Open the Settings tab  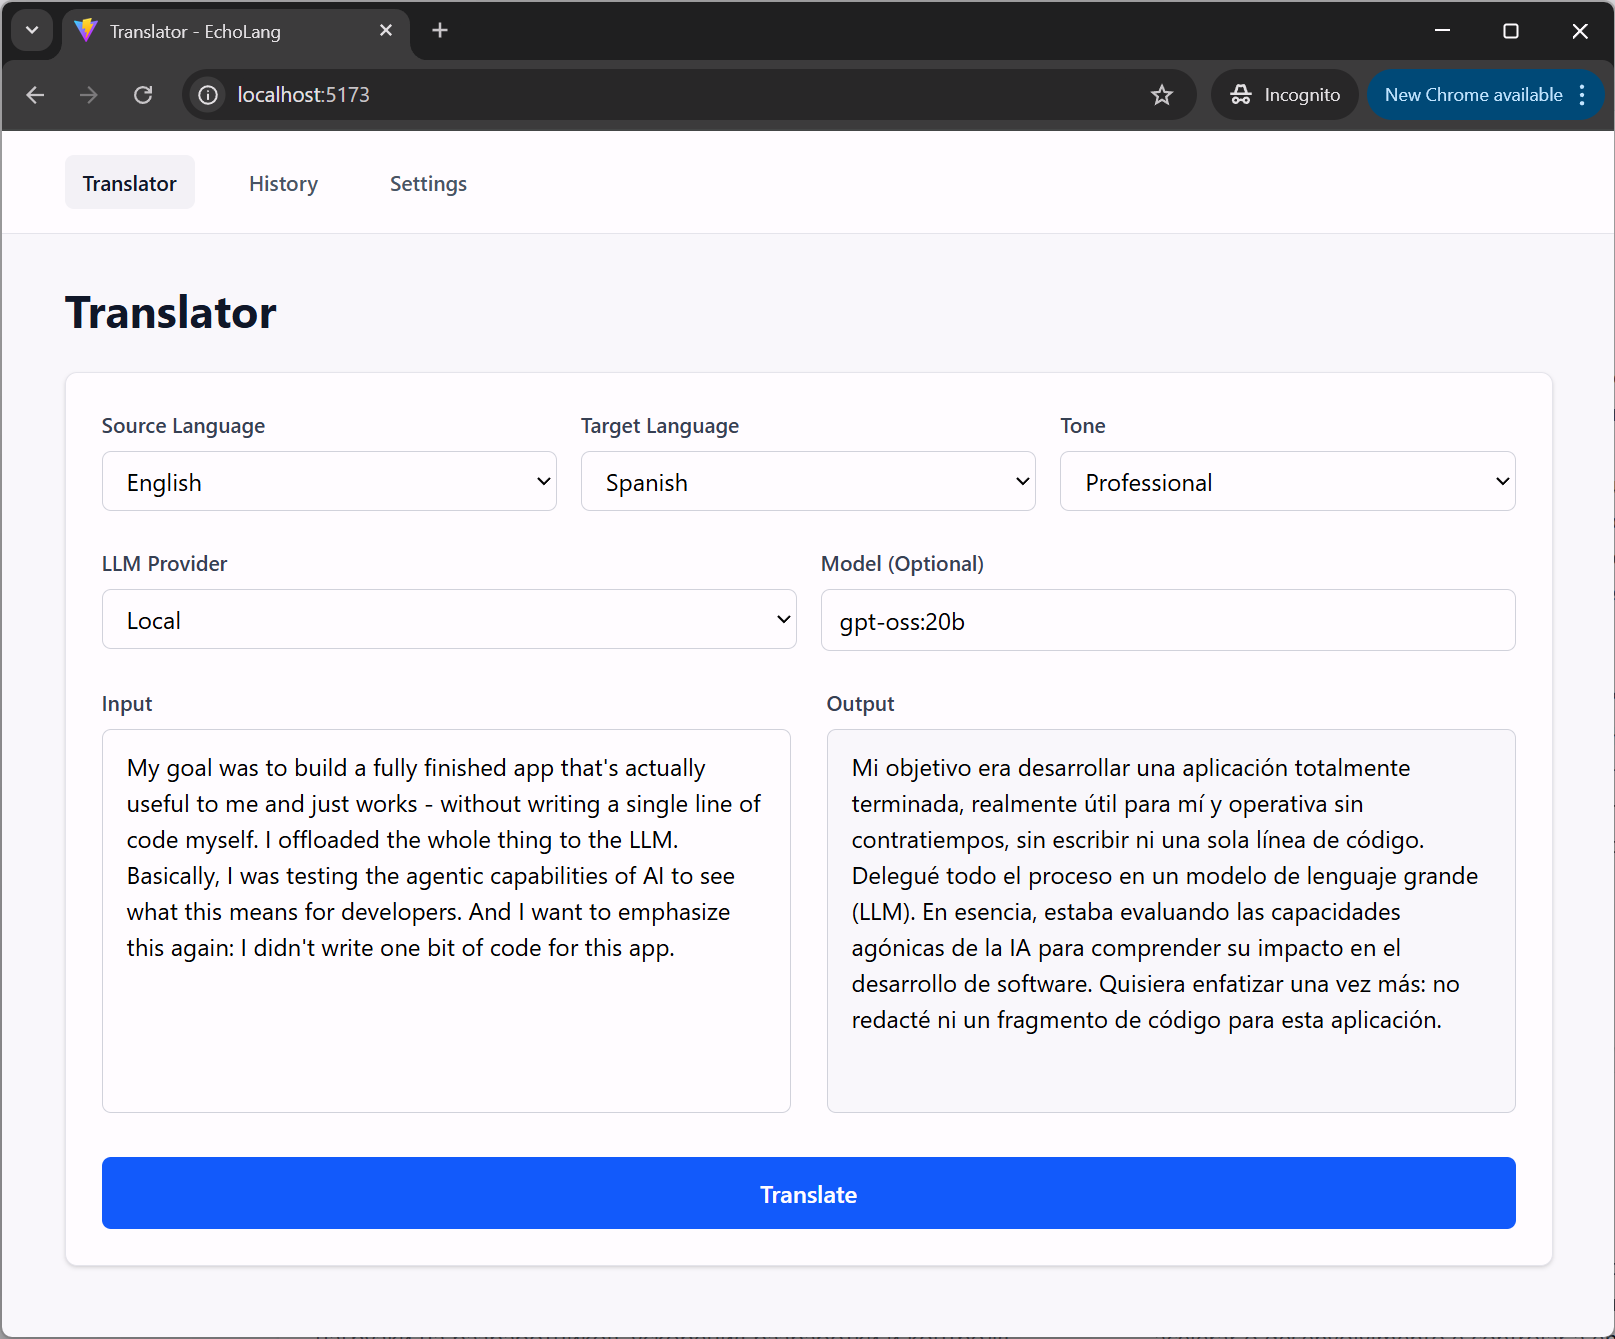(x=428, y=184)
